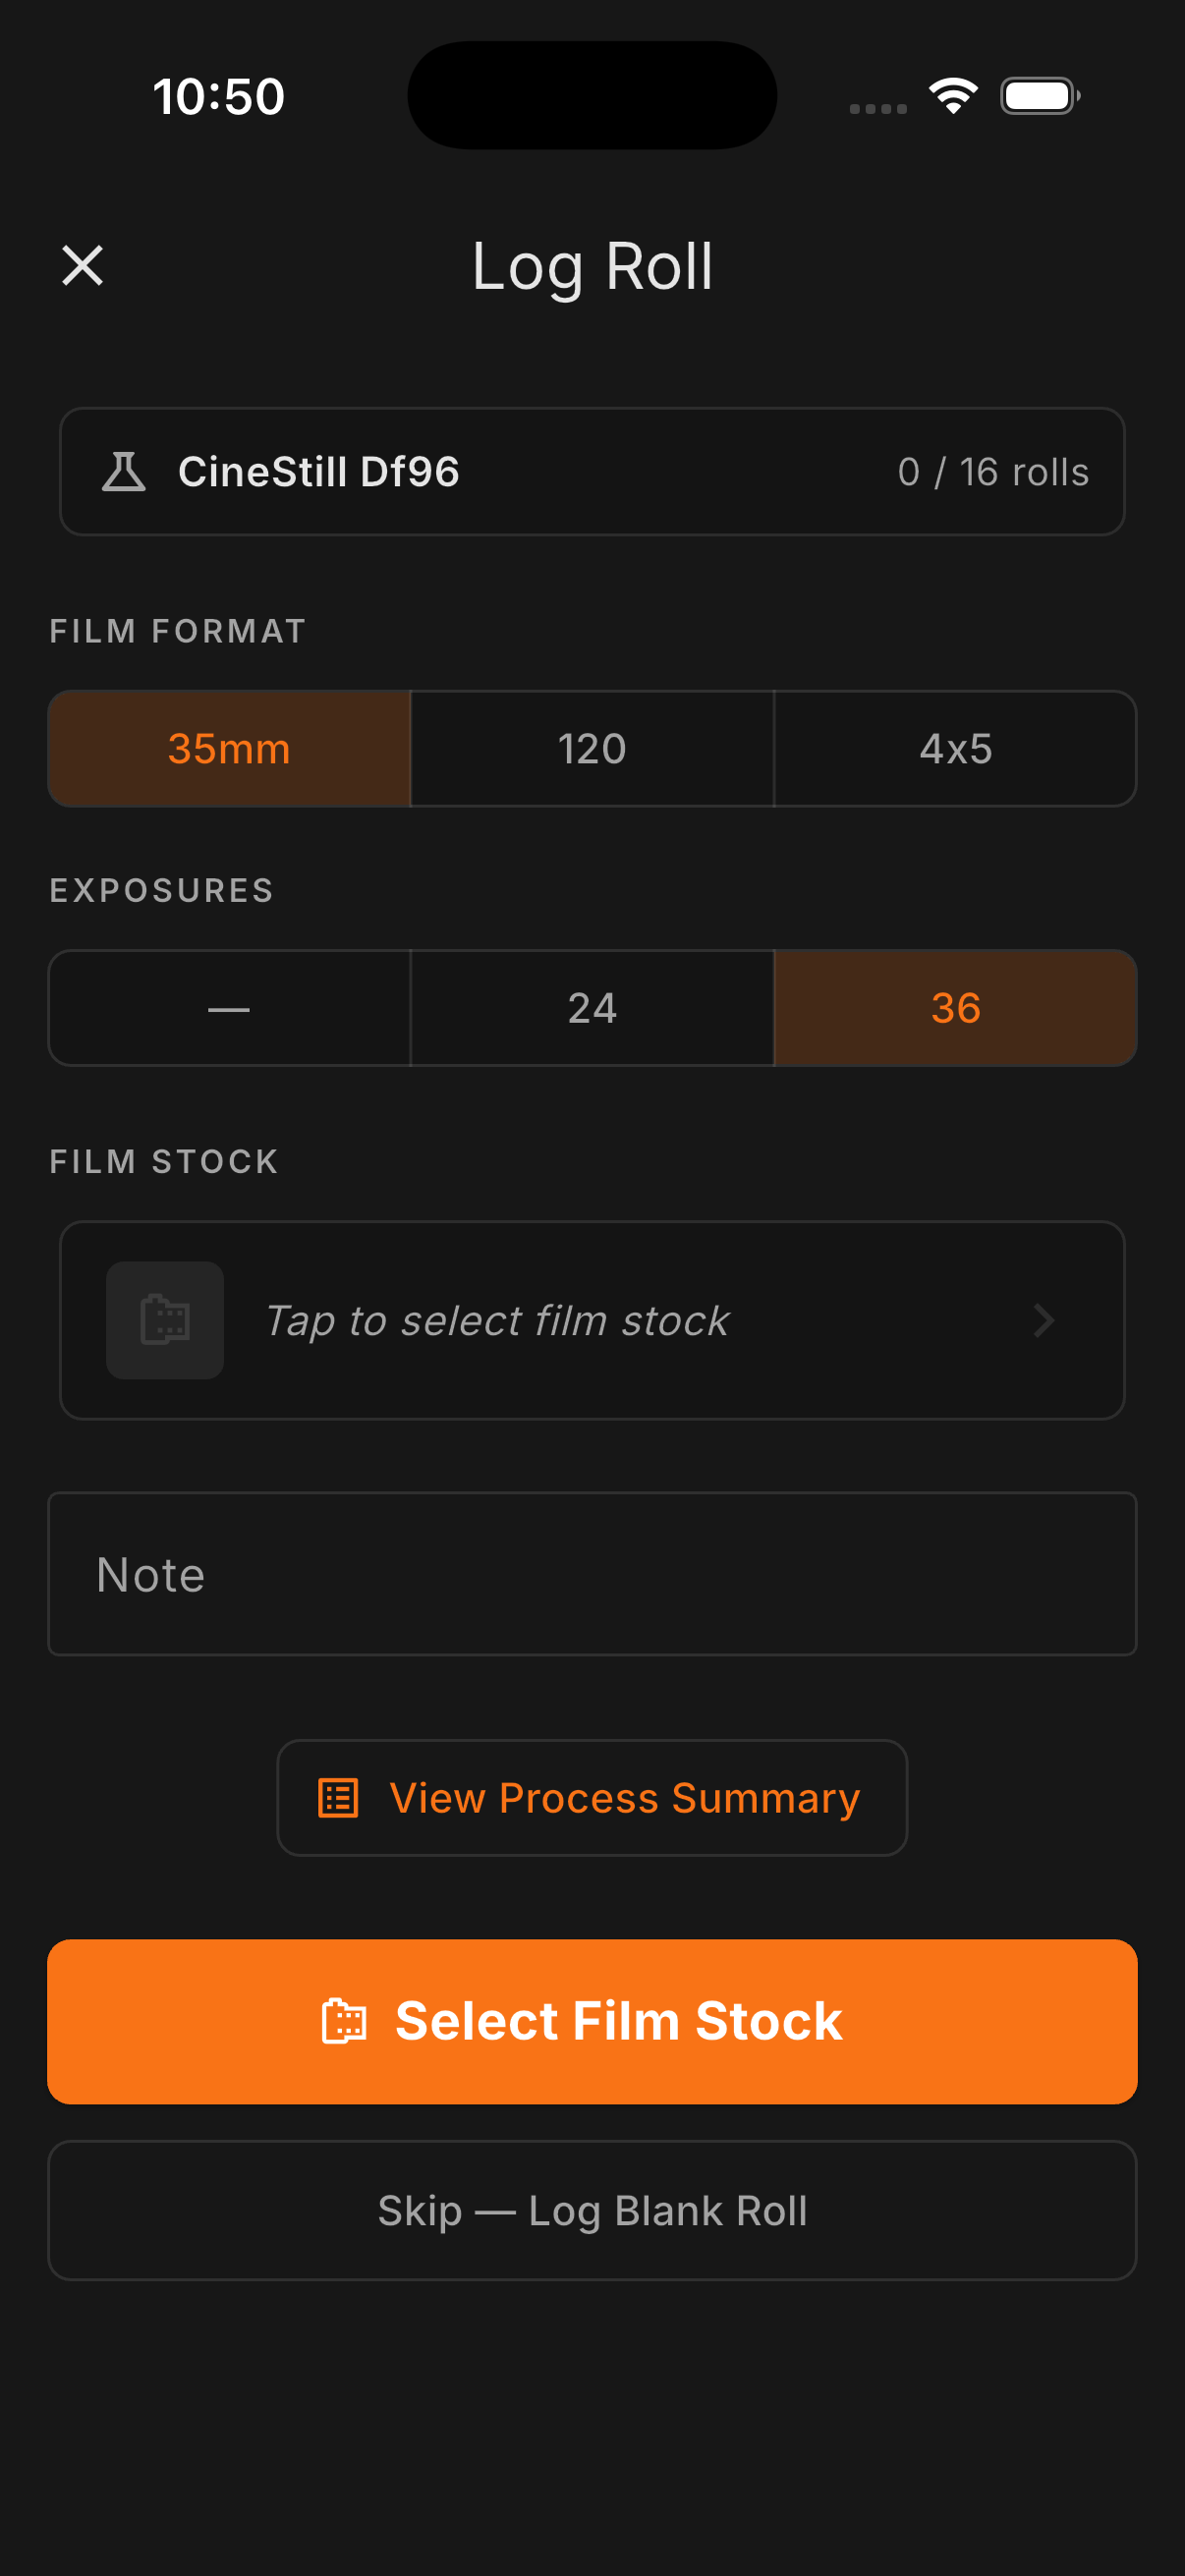Select the dash (no exposures) option
The width and height of the screenshot is (1185, 2576).
tap(229, 1008)
